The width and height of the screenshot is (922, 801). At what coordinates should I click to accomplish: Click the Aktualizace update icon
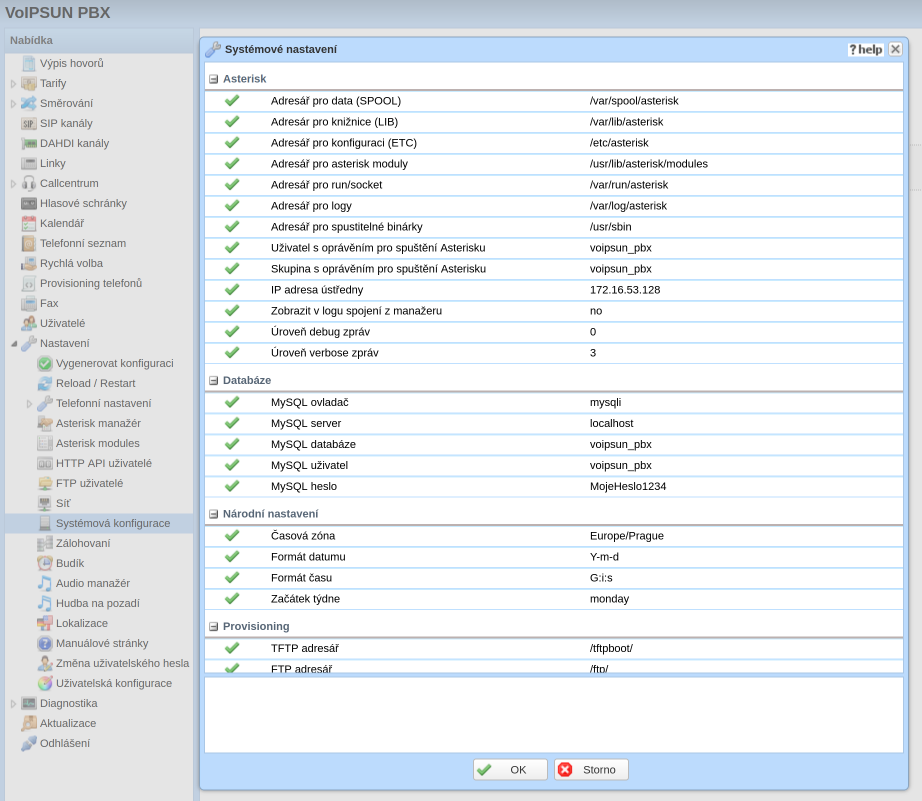coord(28,723)
